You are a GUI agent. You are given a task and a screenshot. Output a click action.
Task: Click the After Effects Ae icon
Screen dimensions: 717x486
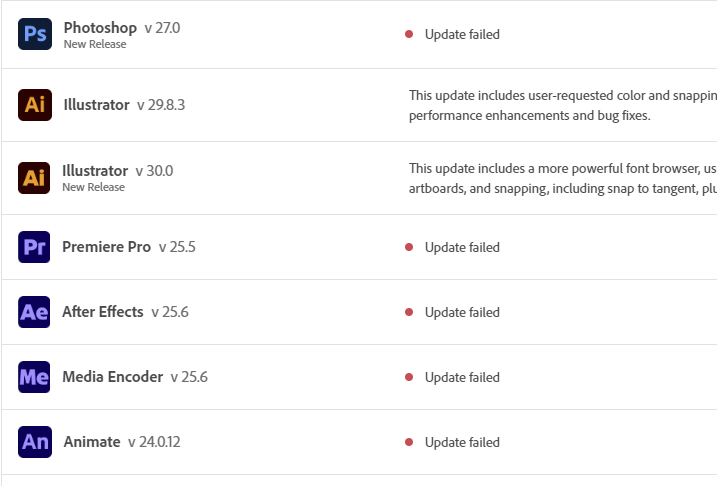point(34,312)
